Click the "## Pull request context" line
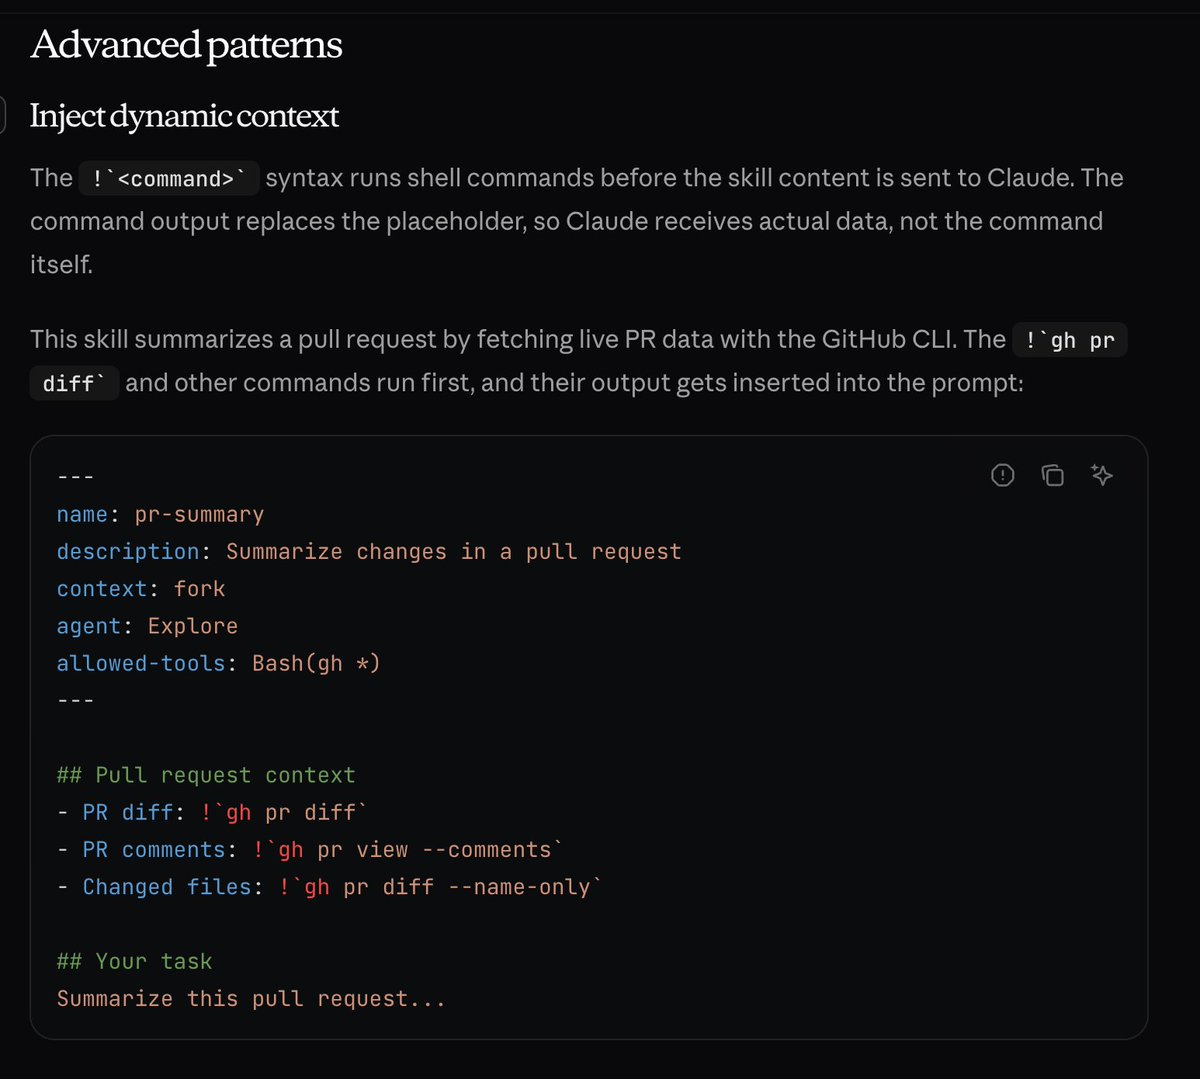 [x=206, y=775]
